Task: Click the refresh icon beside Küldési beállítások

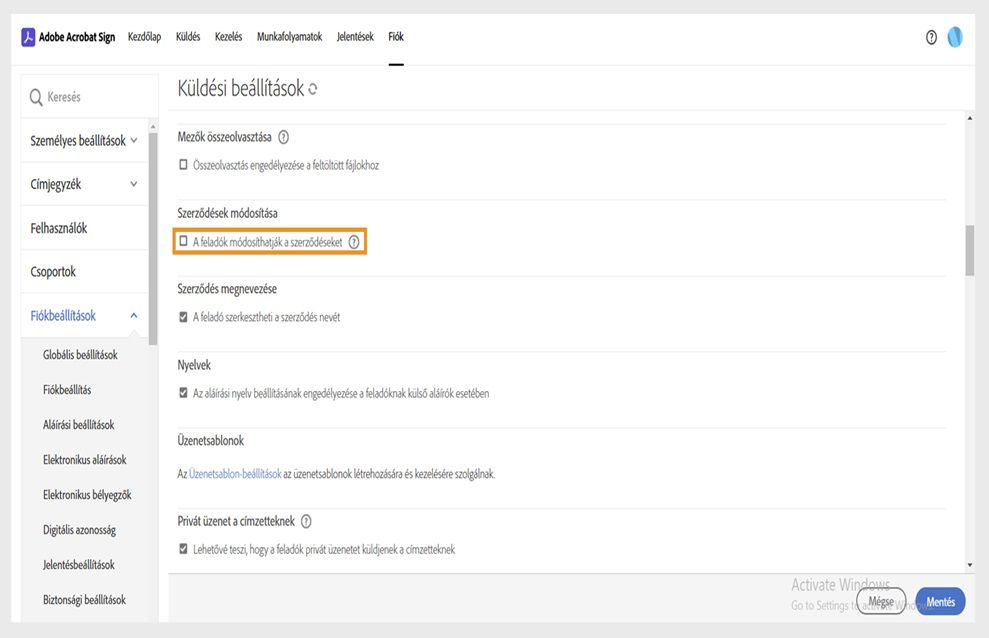Action: tap(313, 89)
